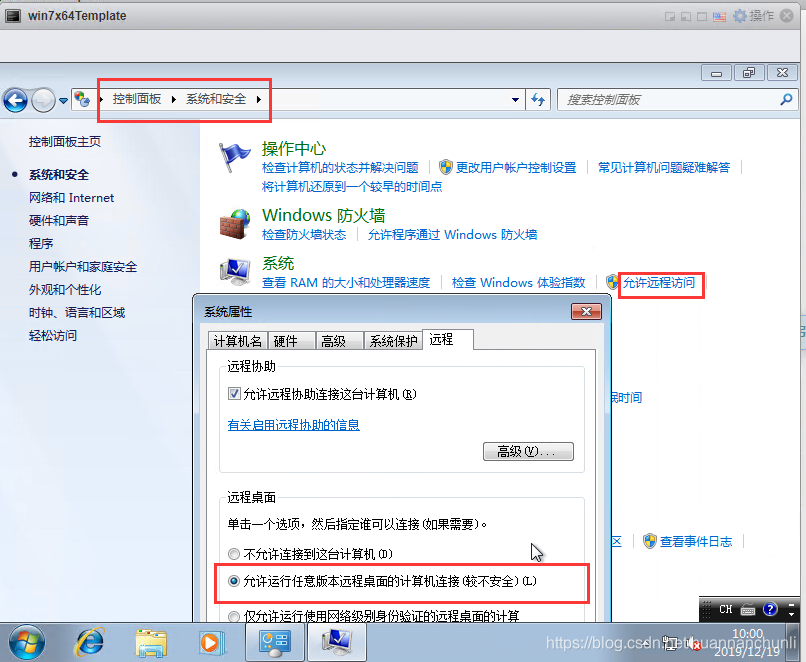Select 系统和安全 in the address breadcrumb
Viewport: 806px width, 662px height.
[216, 99]
